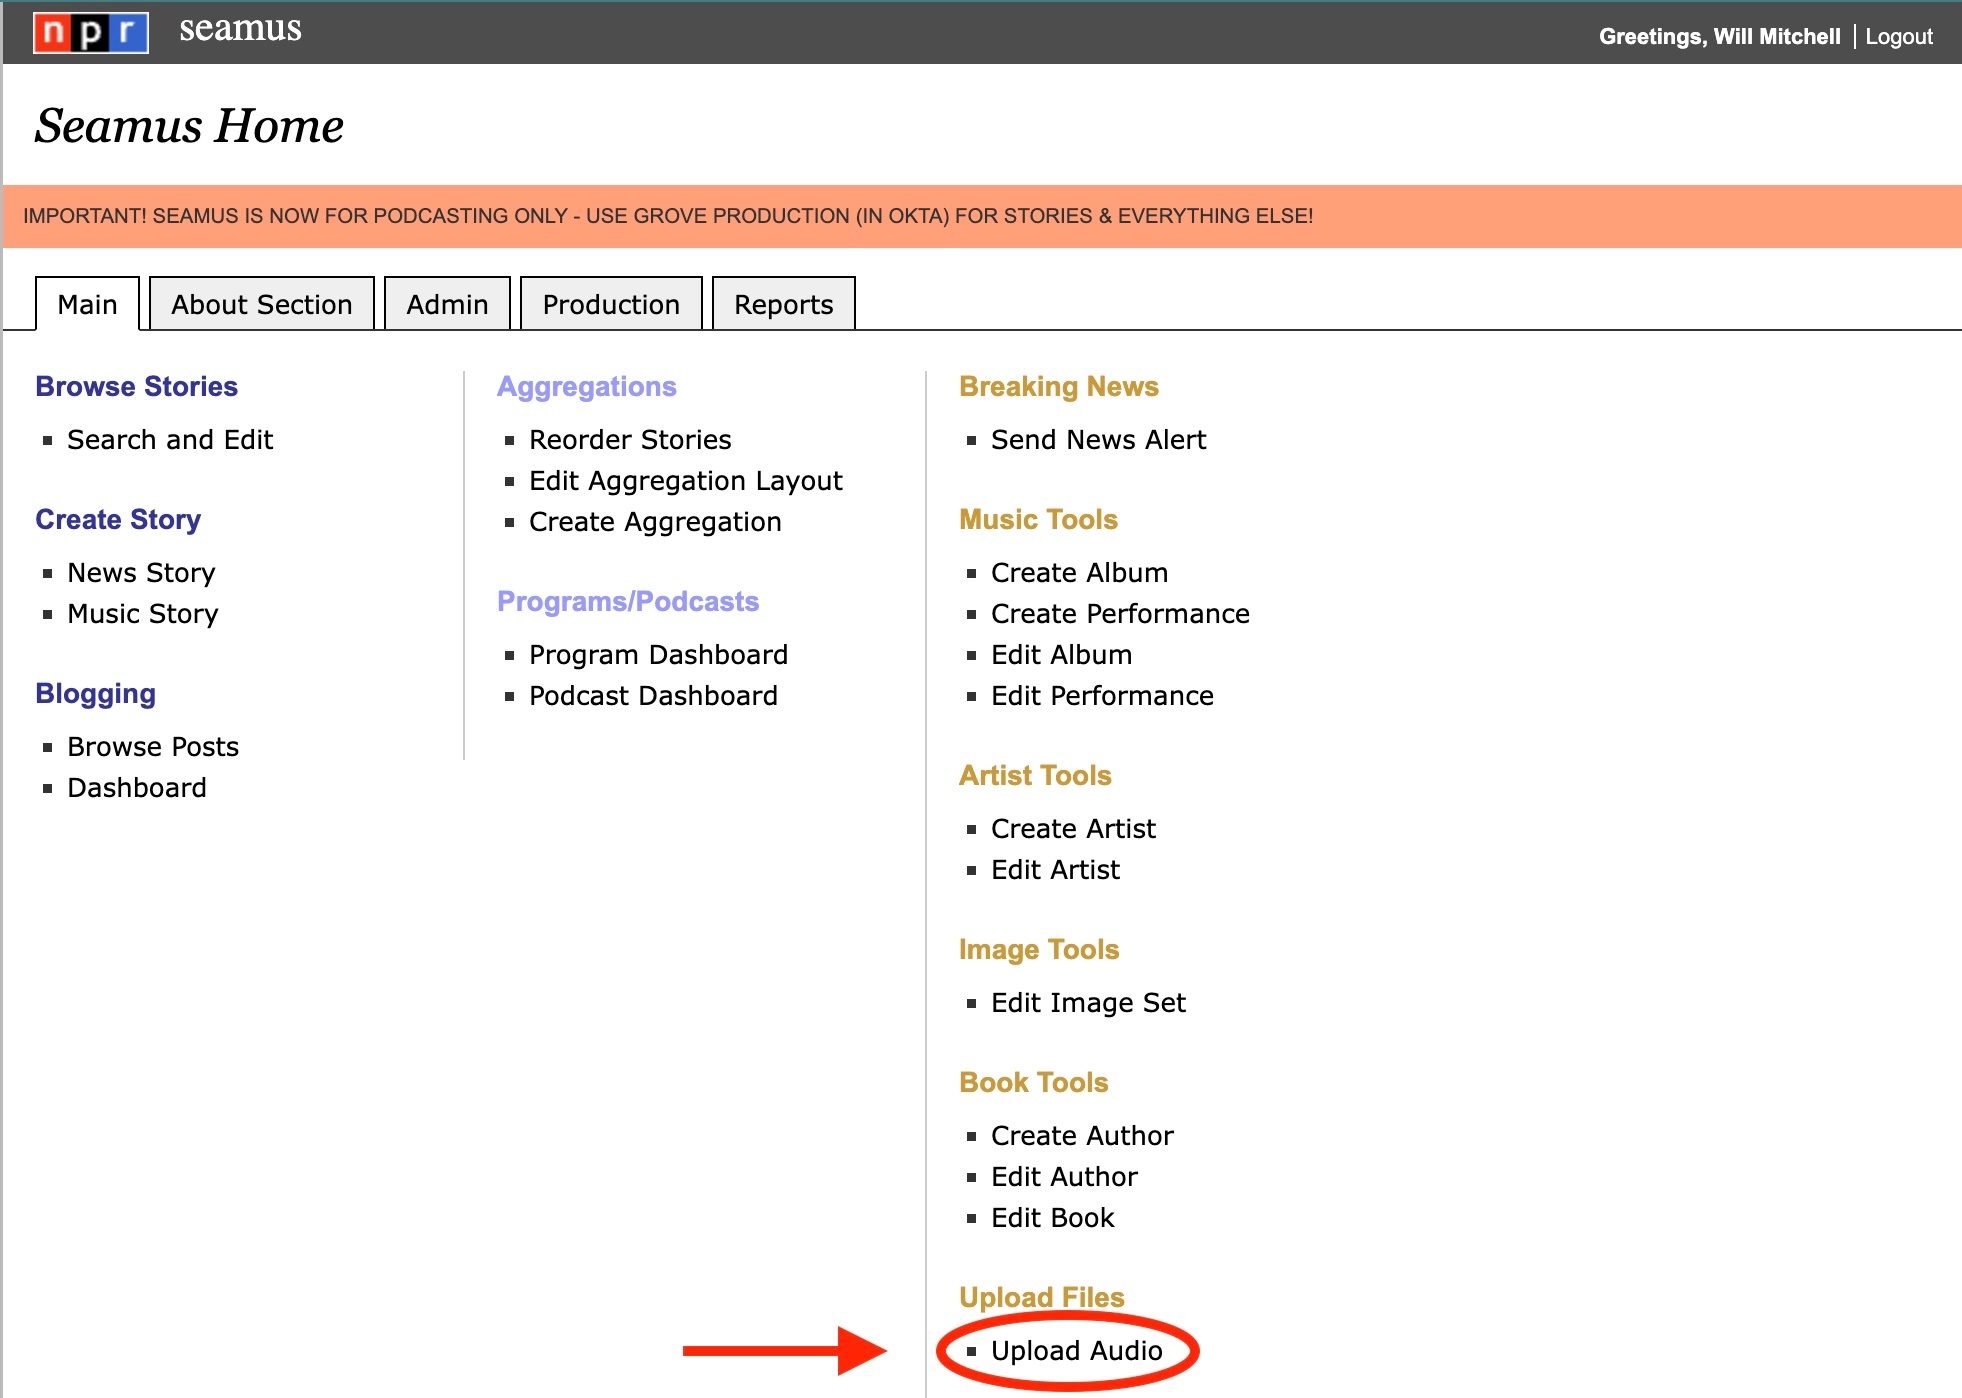The image size is (1962, 1398).
Task: Open Edit Performance
Action: (1102, 696)
